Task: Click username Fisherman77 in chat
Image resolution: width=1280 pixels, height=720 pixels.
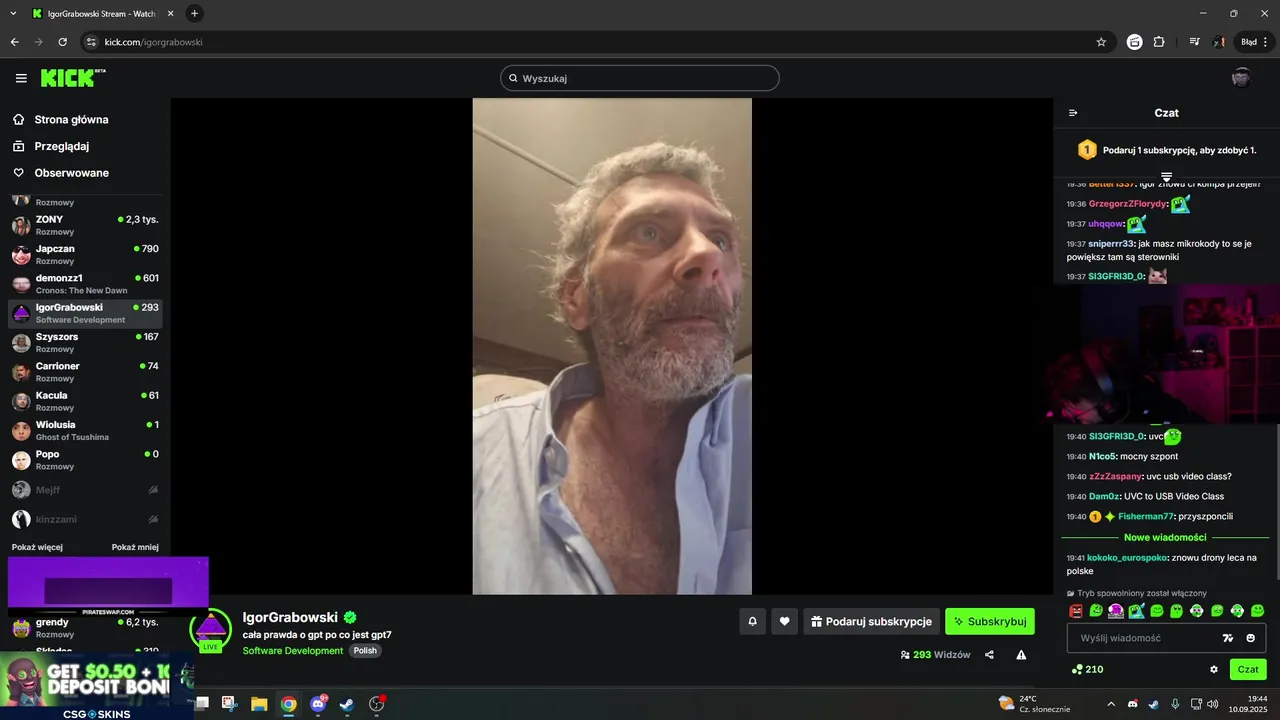Action: click(1146, 517)
